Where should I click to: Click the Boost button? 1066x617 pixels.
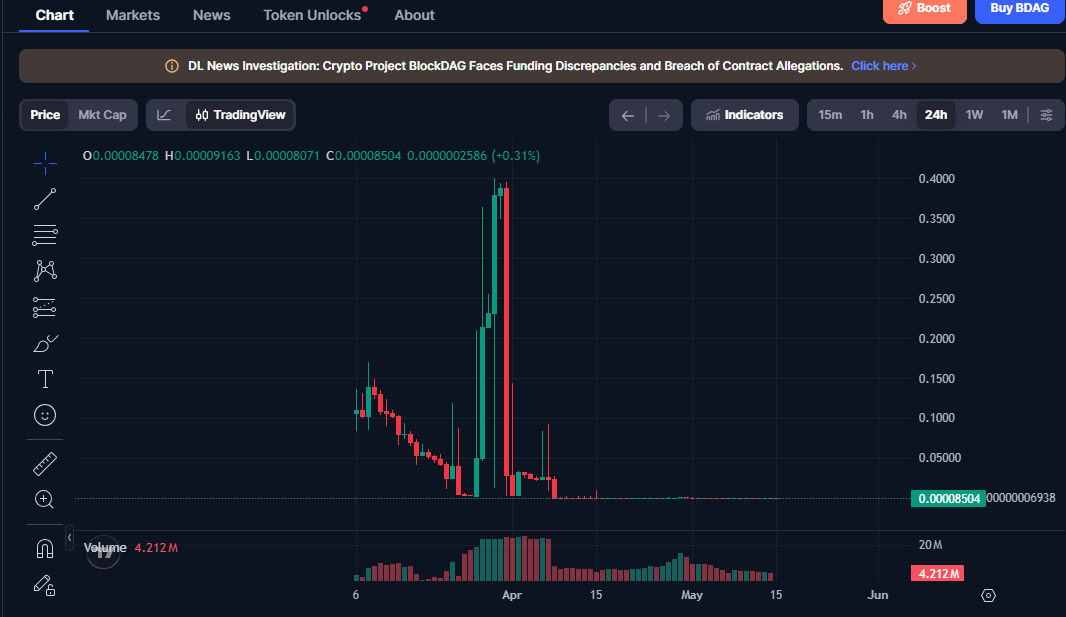click(924, 10)
